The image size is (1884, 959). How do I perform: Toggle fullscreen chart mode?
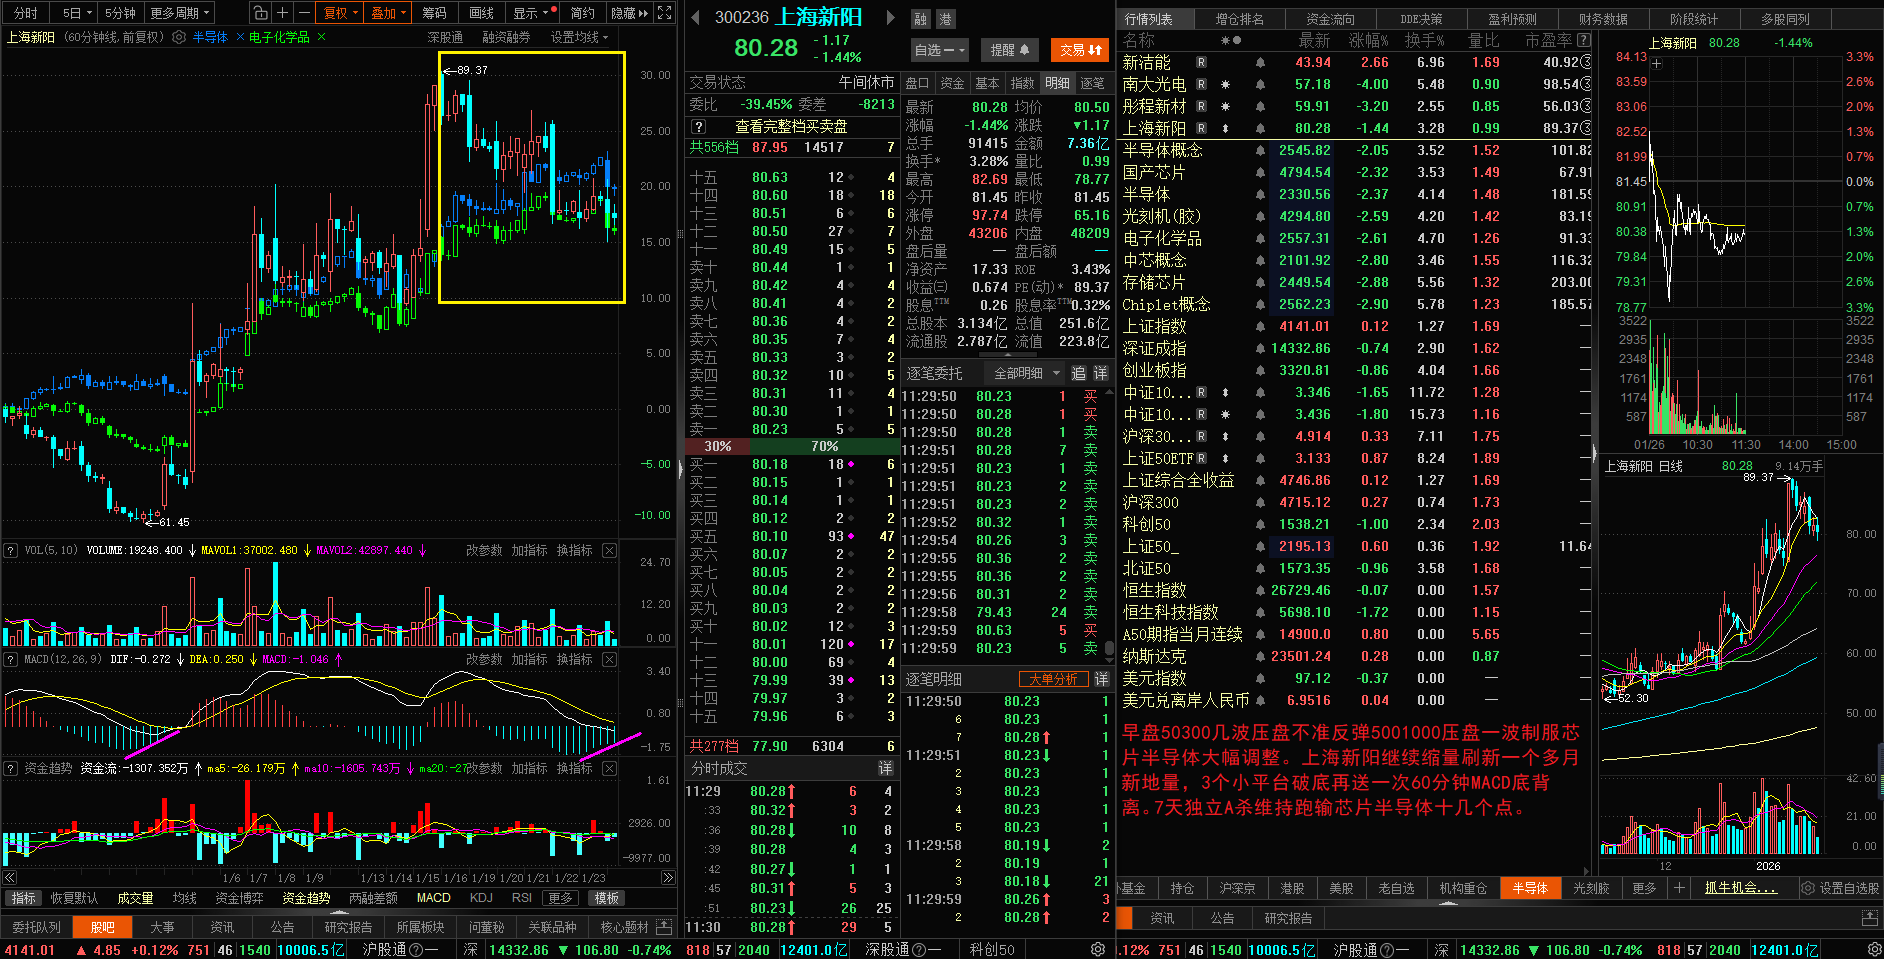pos(665,13)
